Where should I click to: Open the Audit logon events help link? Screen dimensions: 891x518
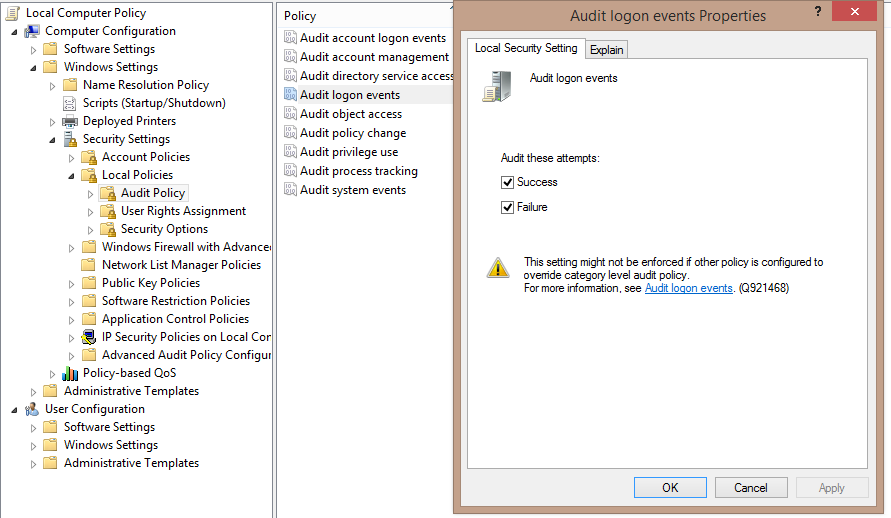[x=689, y=288]
